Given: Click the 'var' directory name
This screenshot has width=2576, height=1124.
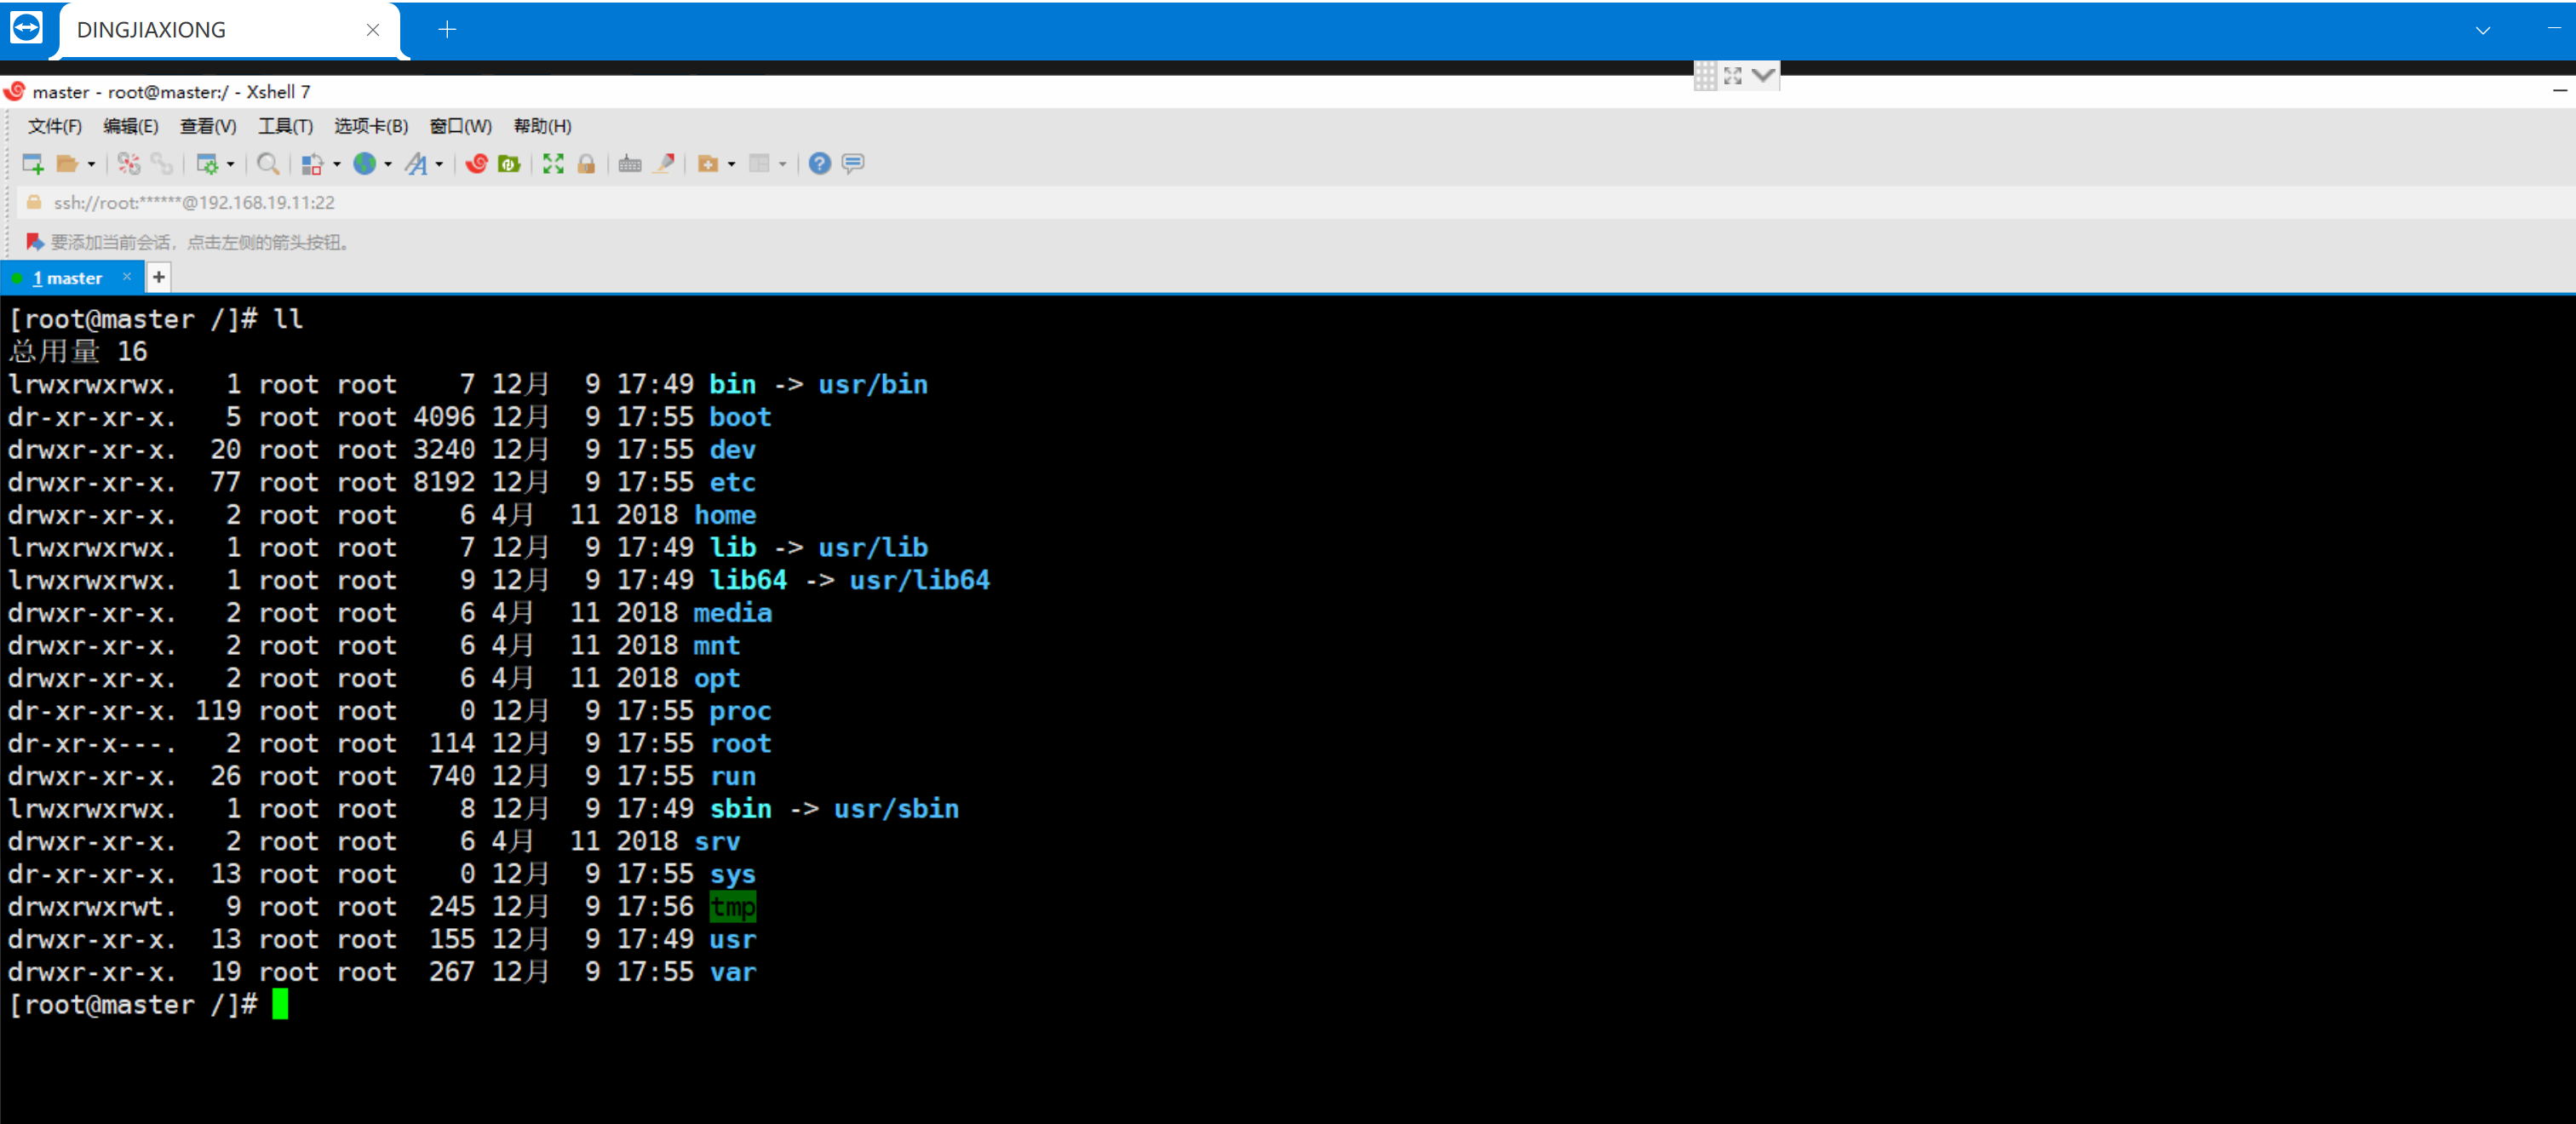Looking at the screenshot, I should [732, 972].
